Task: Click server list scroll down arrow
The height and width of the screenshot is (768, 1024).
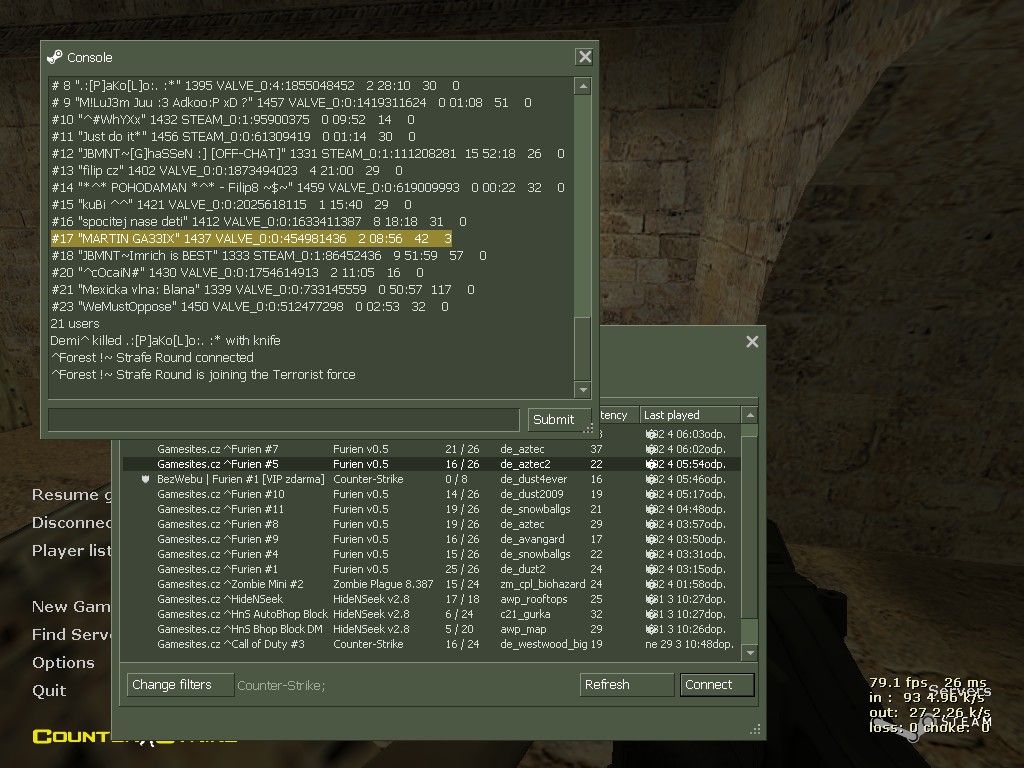Action: (x=750, y=652)
